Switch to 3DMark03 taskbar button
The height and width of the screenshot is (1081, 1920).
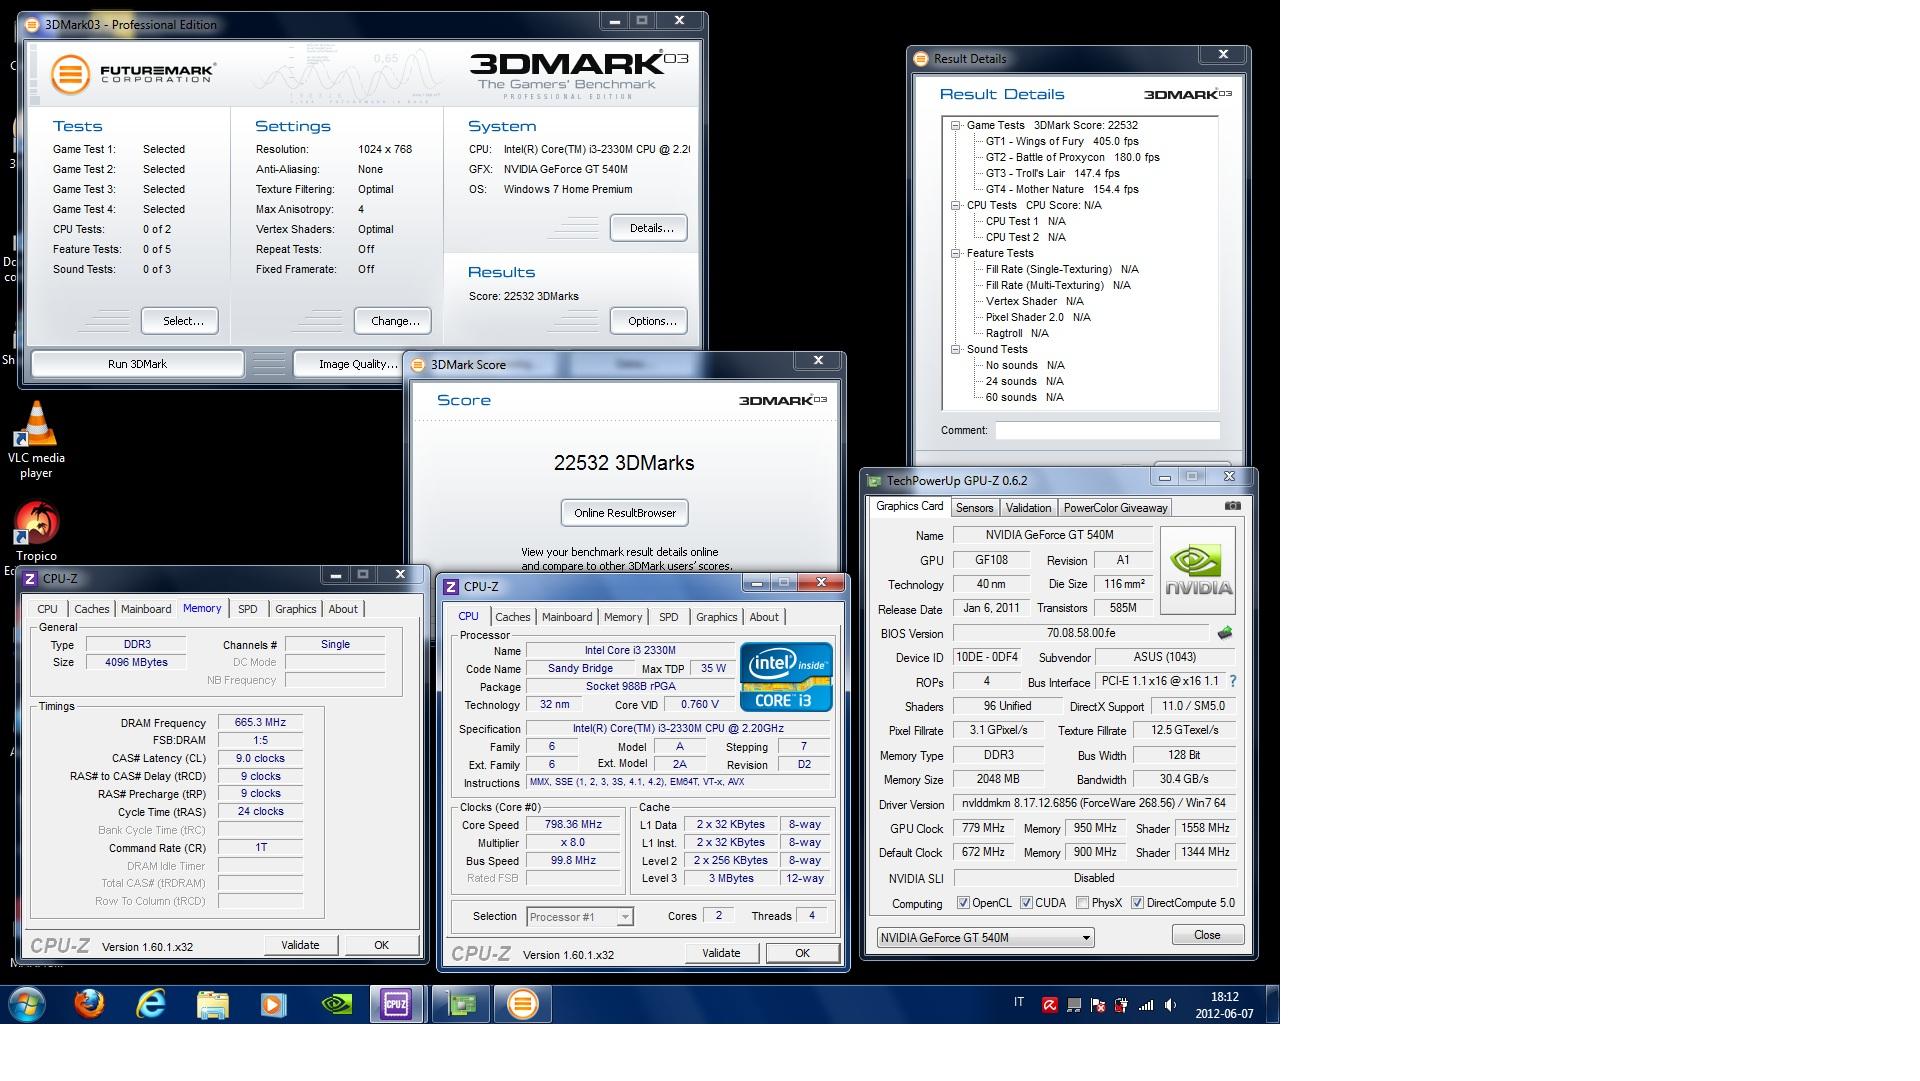click(522, 1004)
